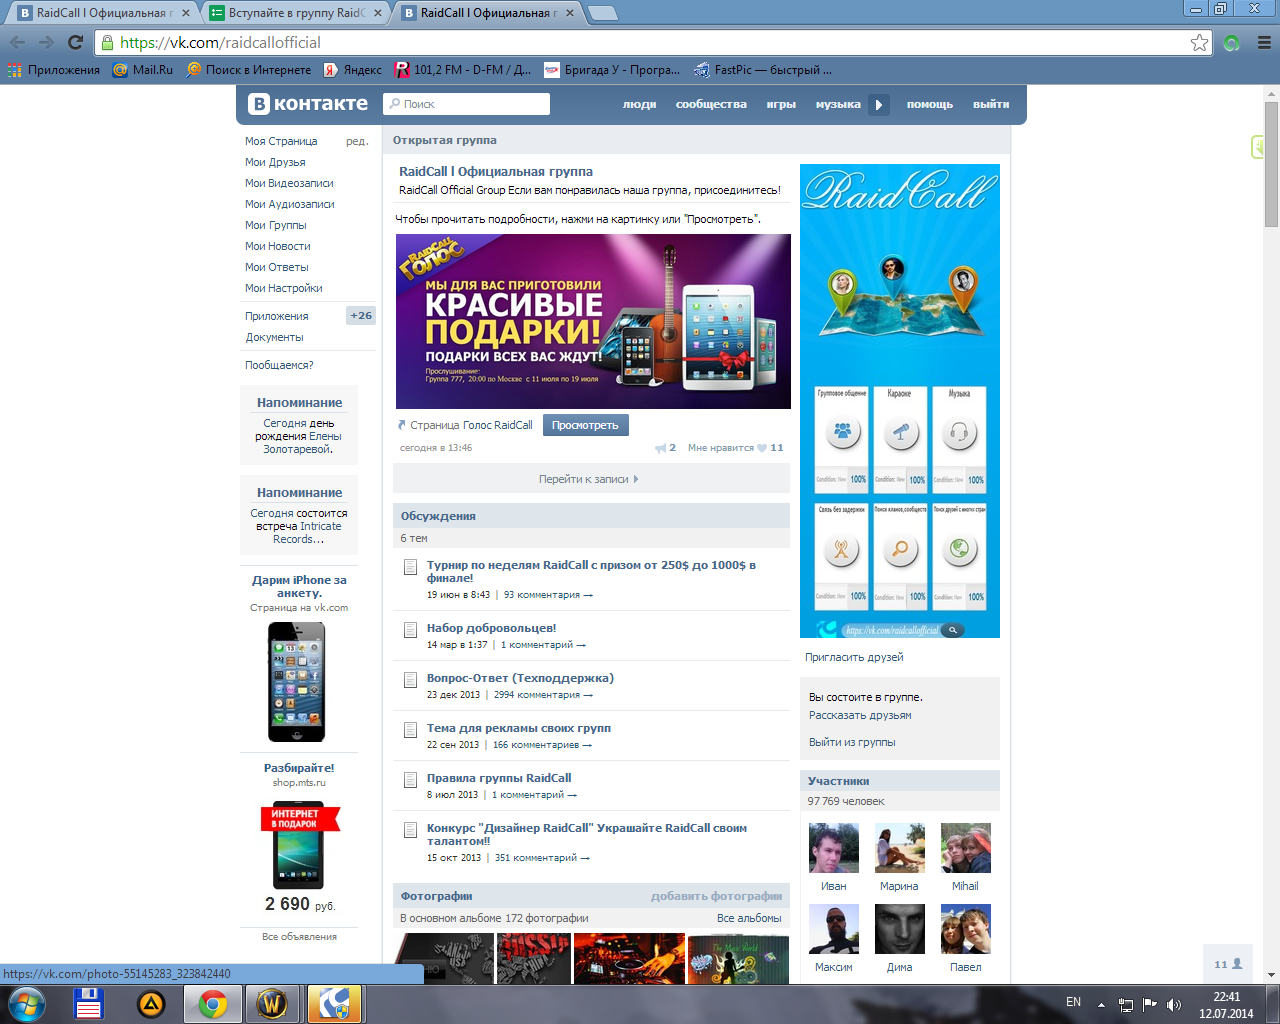Click Рассказать друзьям link
Screen dimensions: 1280x1024
pos(860,715)
